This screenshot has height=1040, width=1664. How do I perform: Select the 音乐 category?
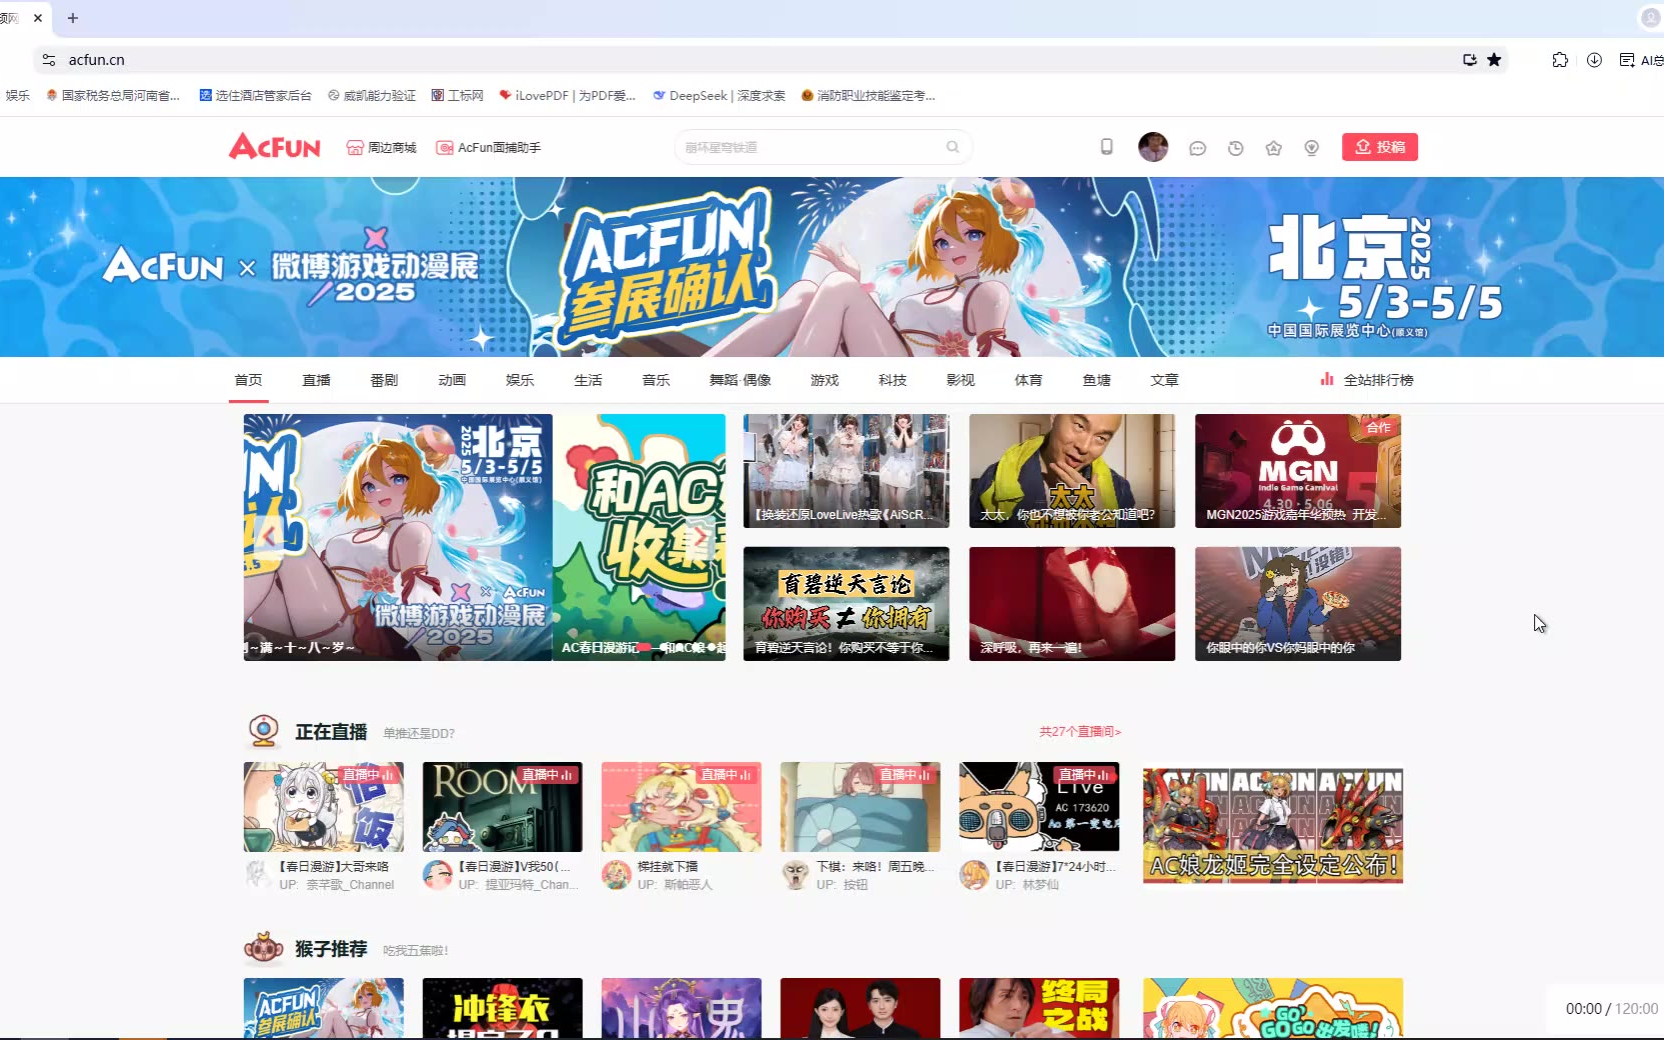(656, 380)
